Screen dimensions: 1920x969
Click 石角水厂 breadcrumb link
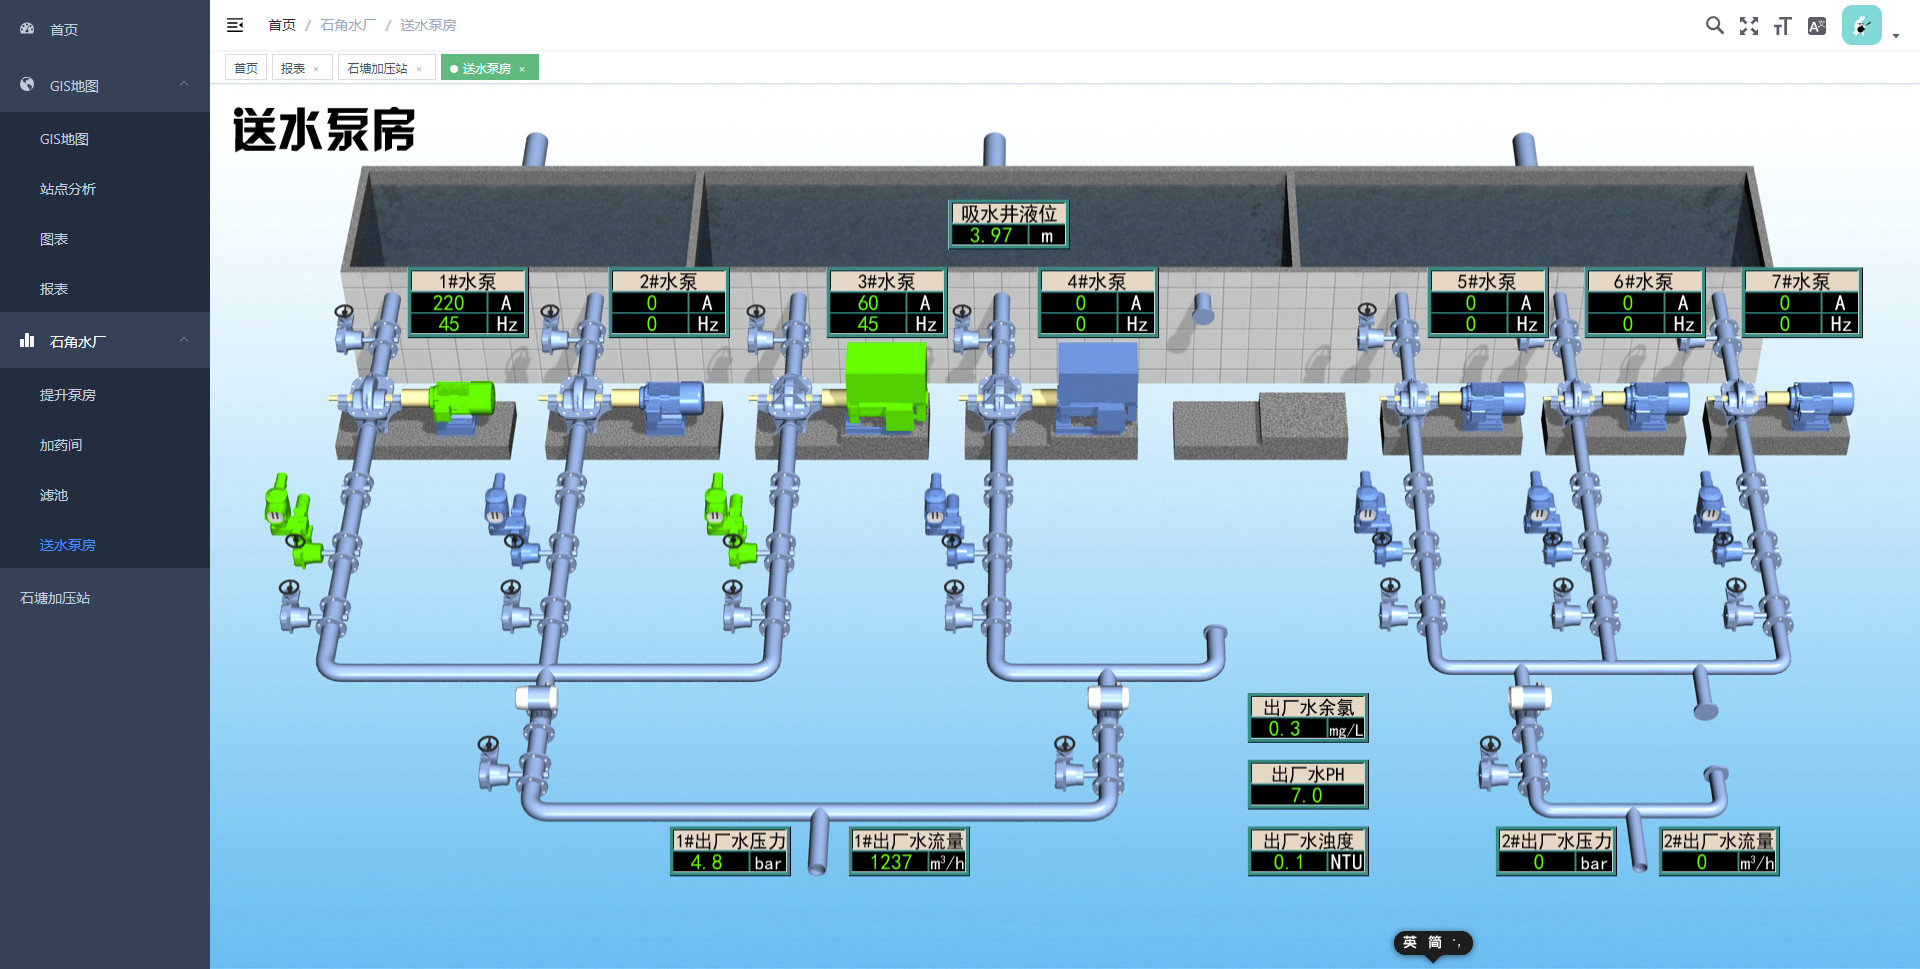pyautogui.click(x=347, y=25)
